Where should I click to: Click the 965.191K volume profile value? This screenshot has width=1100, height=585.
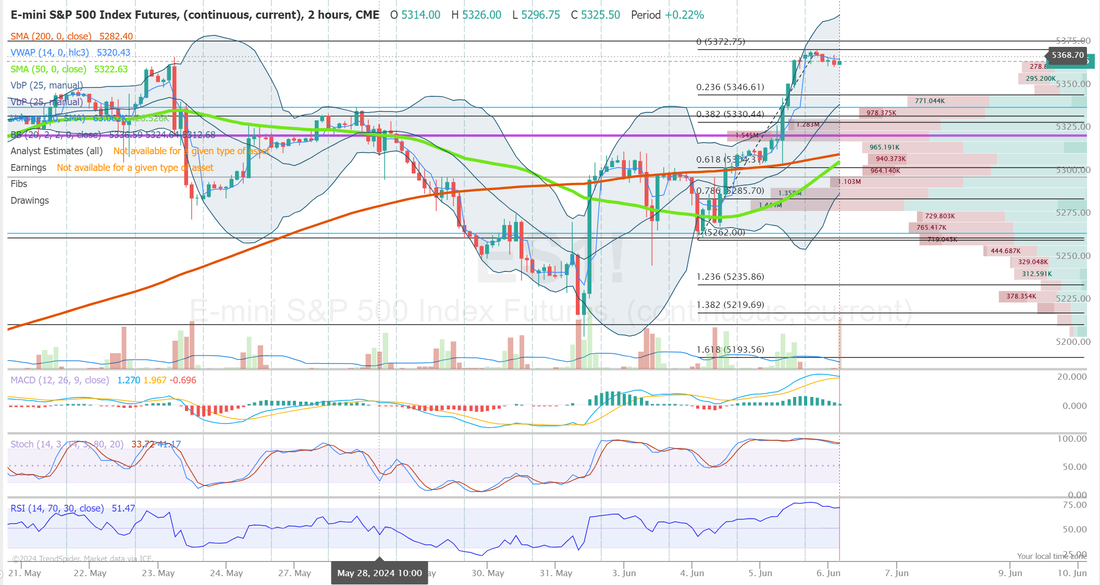click(884, 147)
